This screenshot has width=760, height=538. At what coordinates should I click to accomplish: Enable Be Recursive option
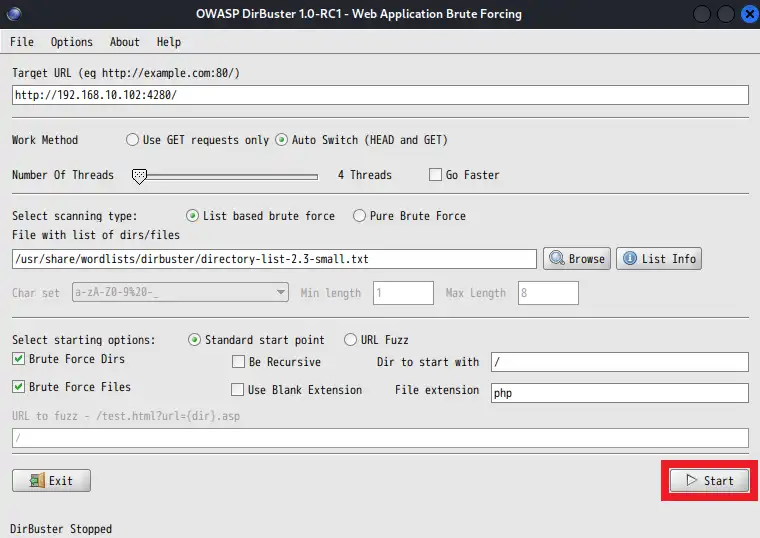coord(239,362)
